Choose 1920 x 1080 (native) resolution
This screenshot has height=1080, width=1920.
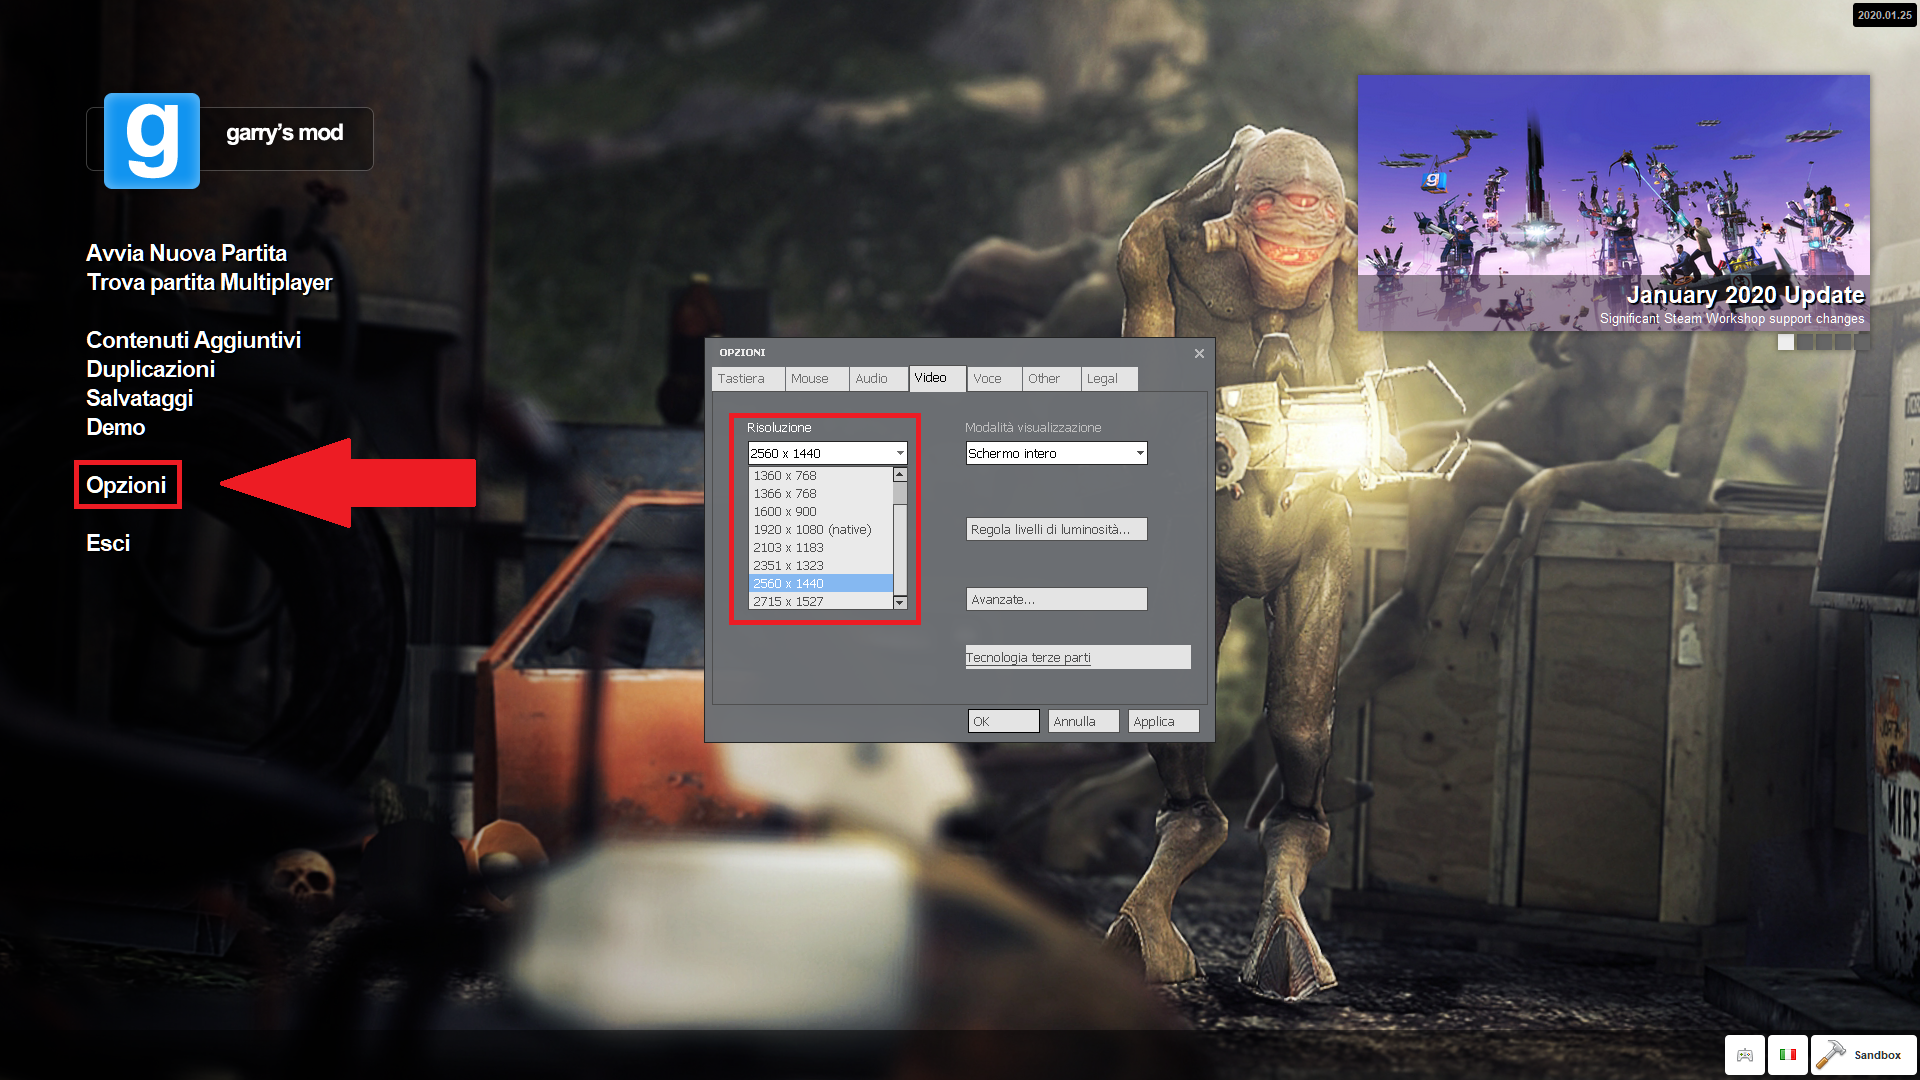point(821,530)
